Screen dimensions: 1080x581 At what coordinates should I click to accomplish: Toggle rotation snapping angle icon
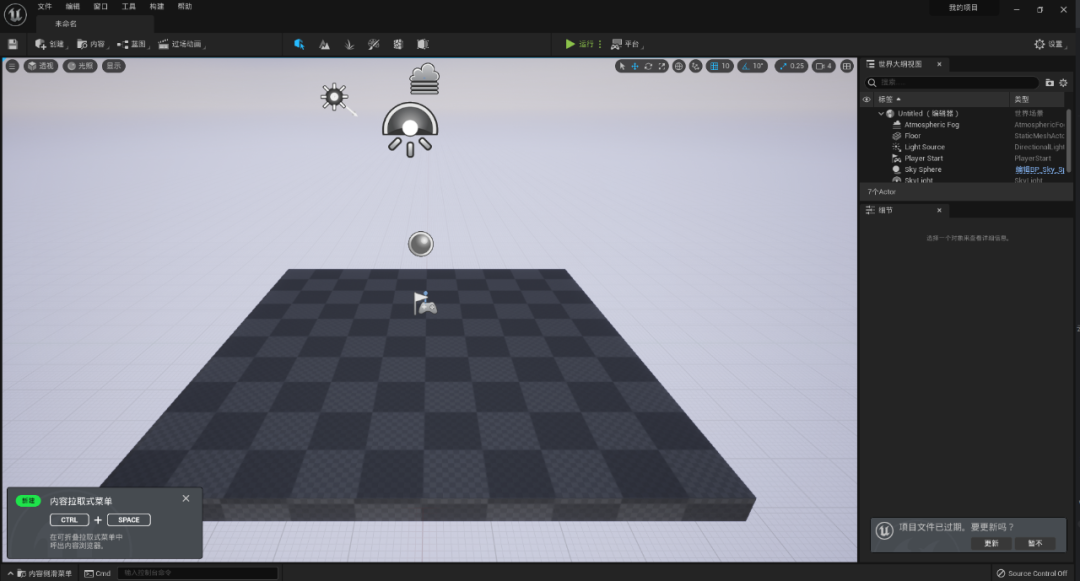745,66
